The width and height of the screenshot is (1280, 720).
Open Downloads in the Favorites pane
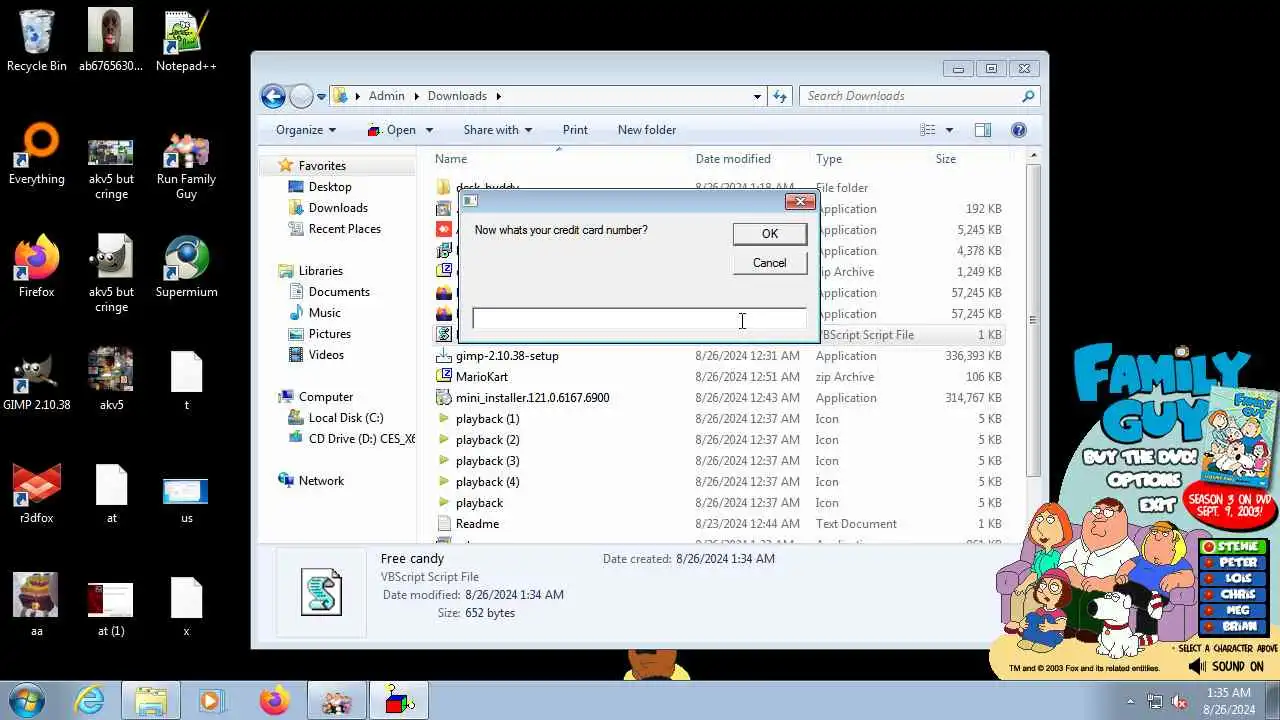coord(338,208)
